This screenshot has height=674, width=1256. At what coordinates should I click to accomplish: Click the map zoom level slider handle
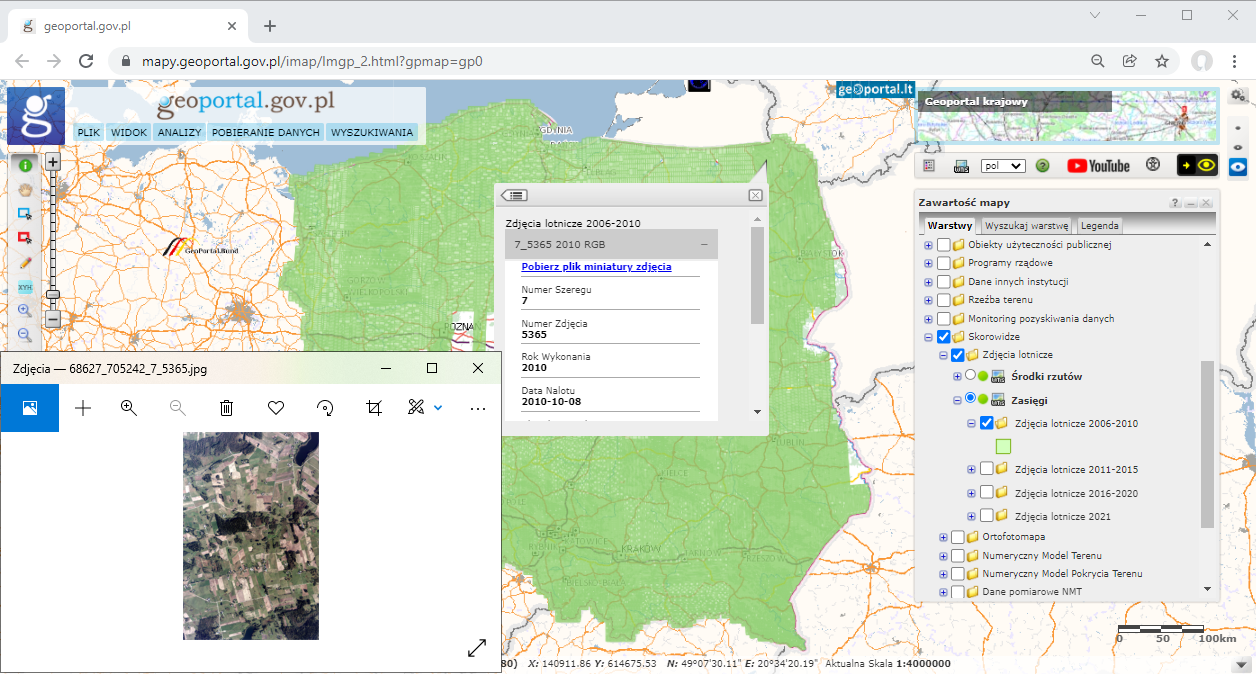pos(53,295)
